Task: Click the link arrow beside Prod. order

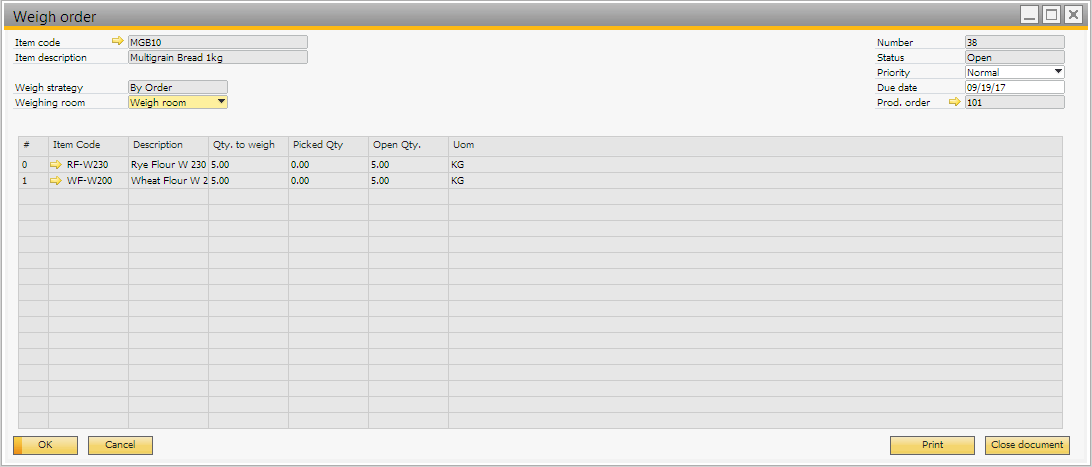Action: coord(954,102)
